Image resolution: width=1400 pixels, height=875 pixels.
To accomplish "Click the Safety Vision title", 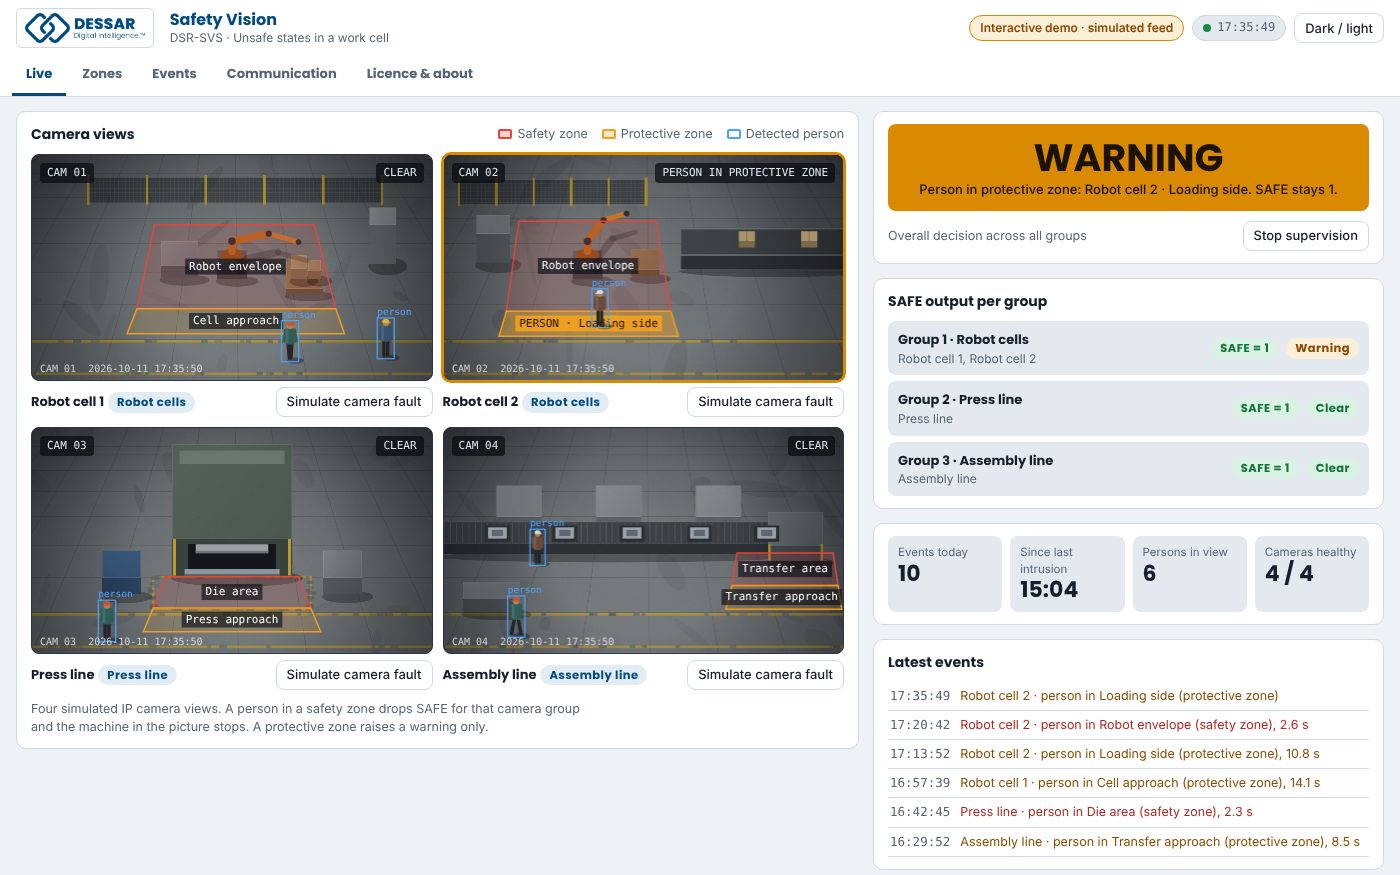I will pos(223,19).
